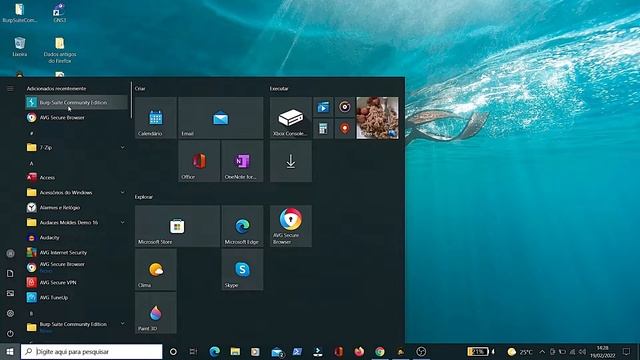Open OBS Studio from the taskbar
The width and height of the screenshot is (640, 360).
421,351
